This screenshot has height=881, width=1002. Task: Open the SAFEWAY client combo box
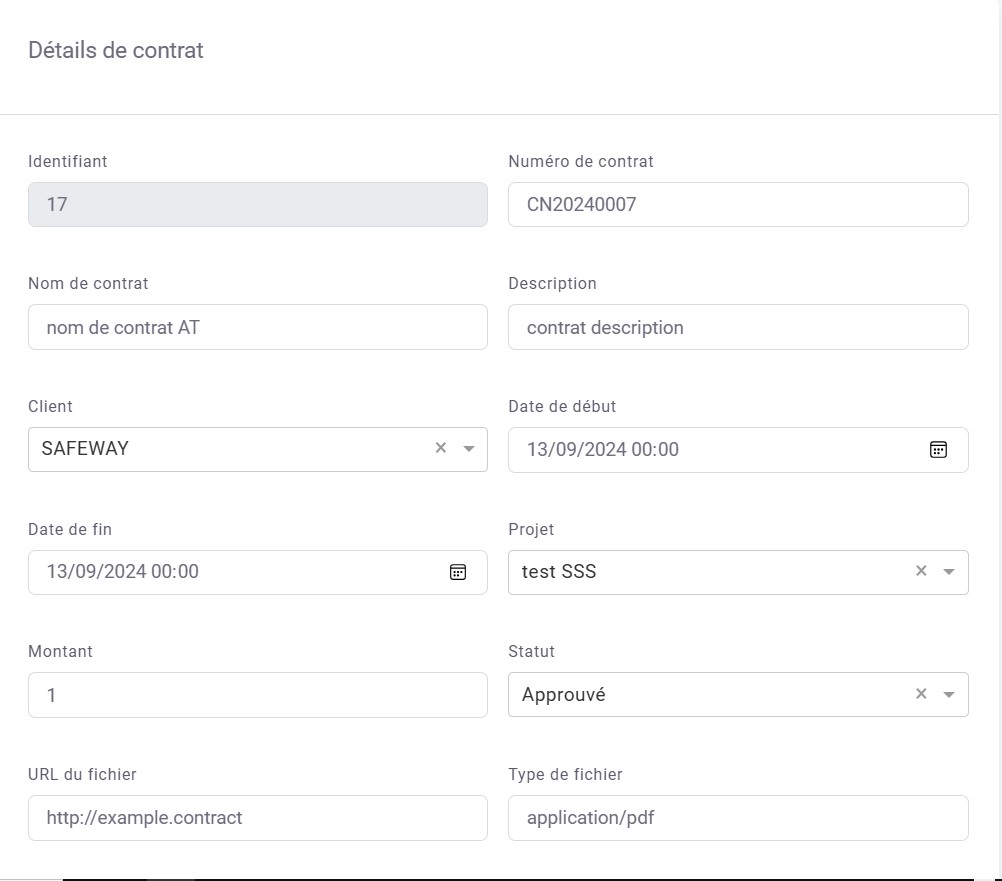(220, 449)
